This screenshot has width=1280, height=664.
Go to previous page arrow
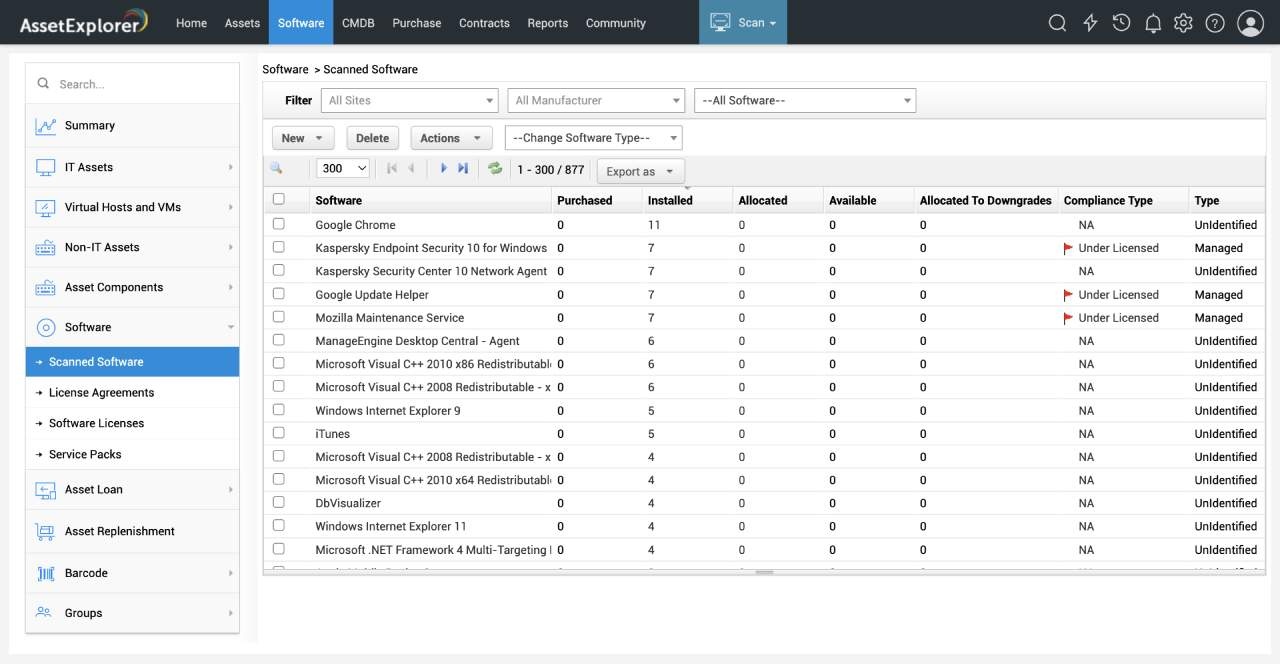tap(411, 168)
